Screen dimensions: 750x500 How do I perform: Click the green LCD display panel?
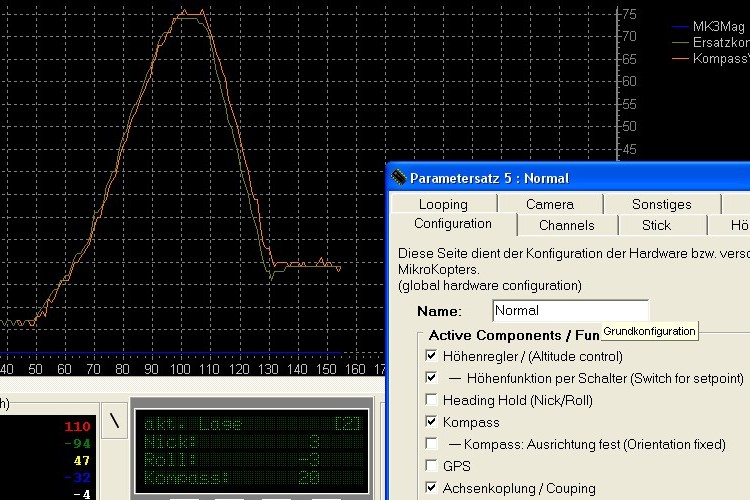252,449
